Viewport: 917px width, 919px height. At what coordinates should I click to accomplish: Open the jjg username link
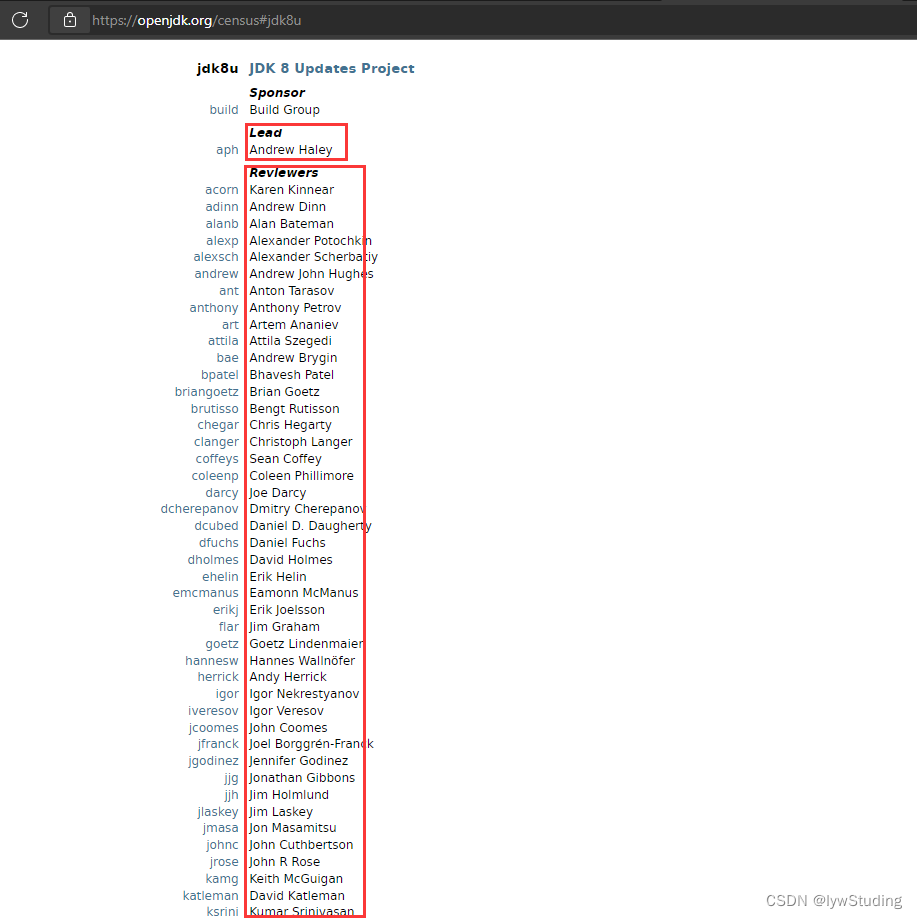coord(231,778)
